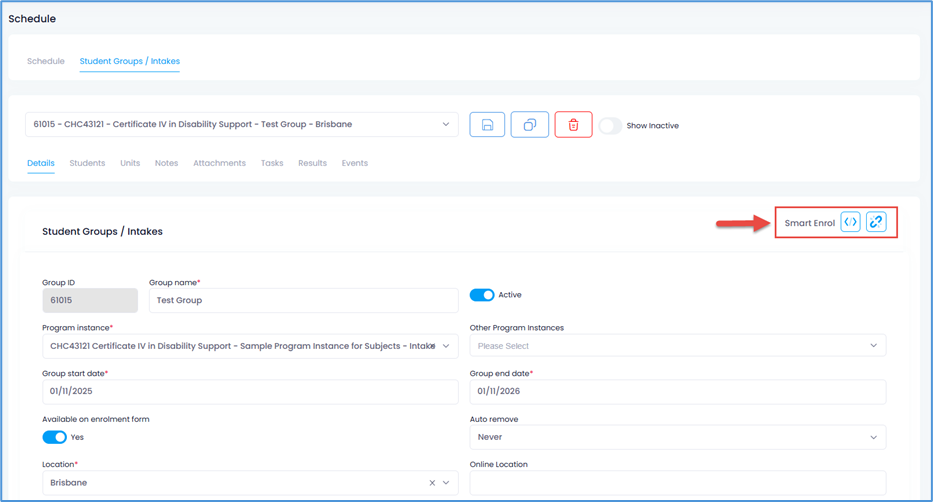The width and height of the screenshot is (933, 502).
Task: Expand the student group selector dropdown
Action: [445, 125]
